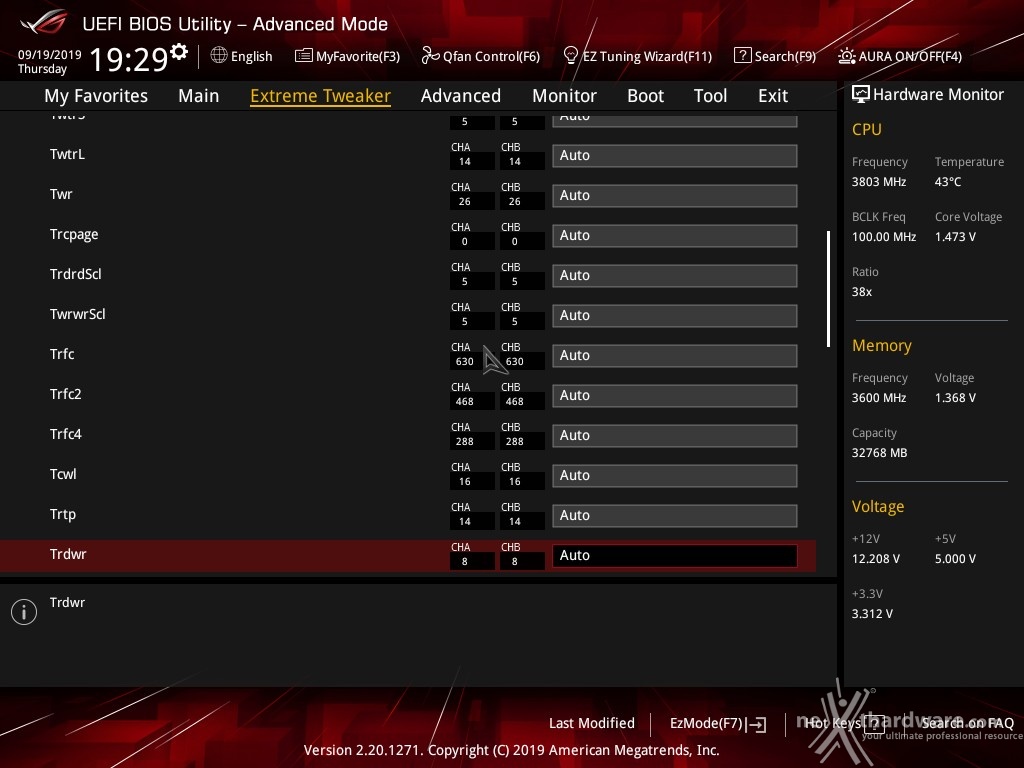Select the Trcpage setting label
This screenshot has width=1024, height=768.
tap(74, 234)
